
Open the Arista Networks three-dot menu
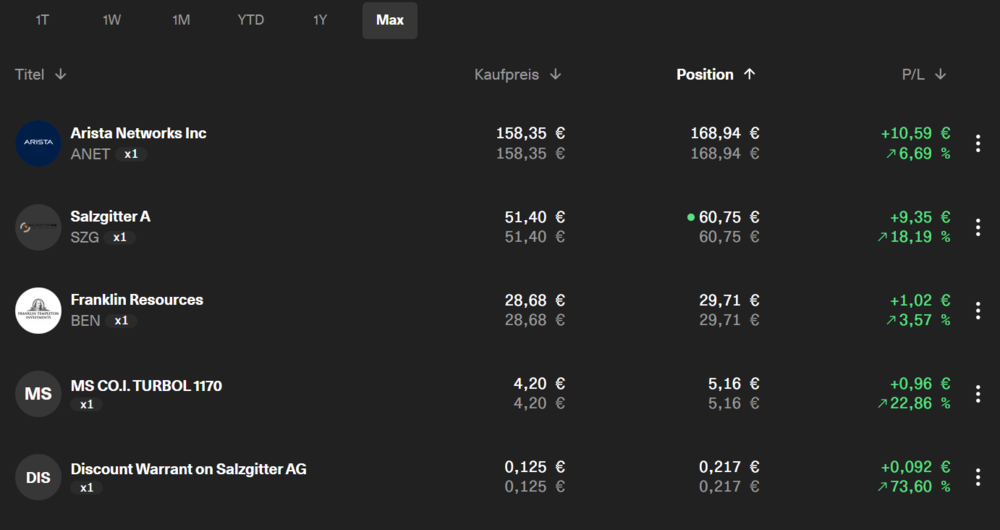click(x=978, y=144)
